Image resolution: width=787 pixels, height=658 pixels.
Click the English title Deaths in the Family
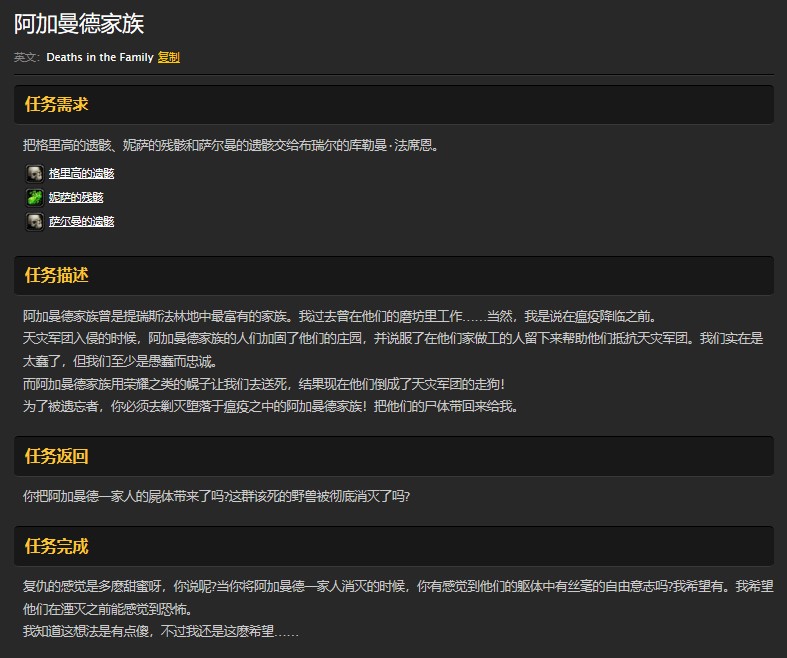point(99,58)
